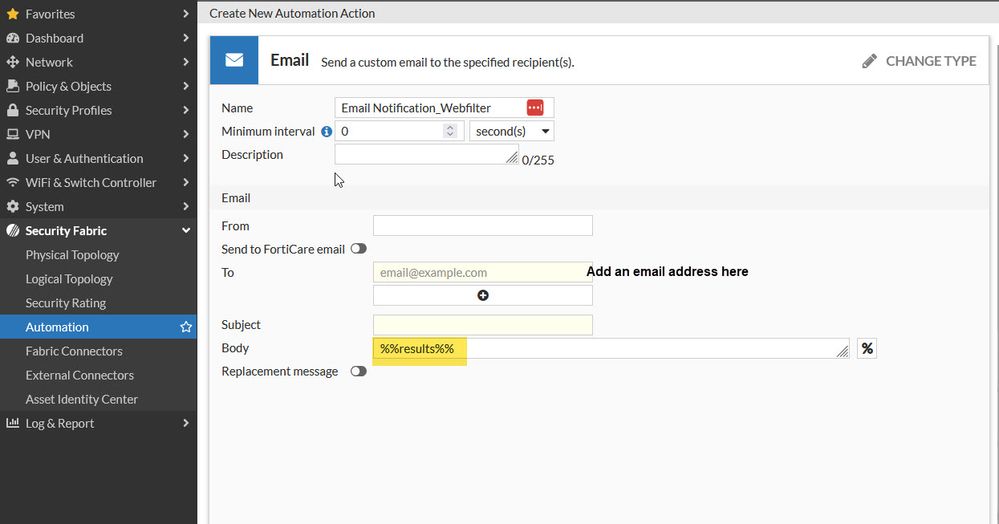
Task: Click the Minimum interval info icon
Action: pos(326,131)
